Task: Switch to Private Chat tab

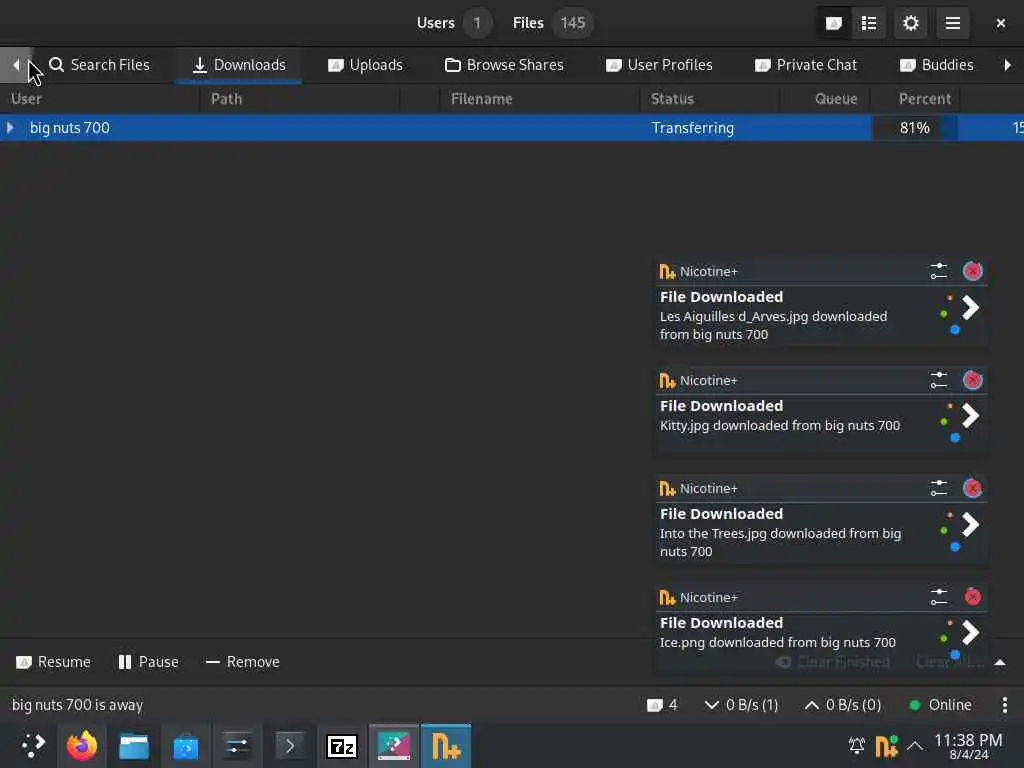Action: point(806,65)
